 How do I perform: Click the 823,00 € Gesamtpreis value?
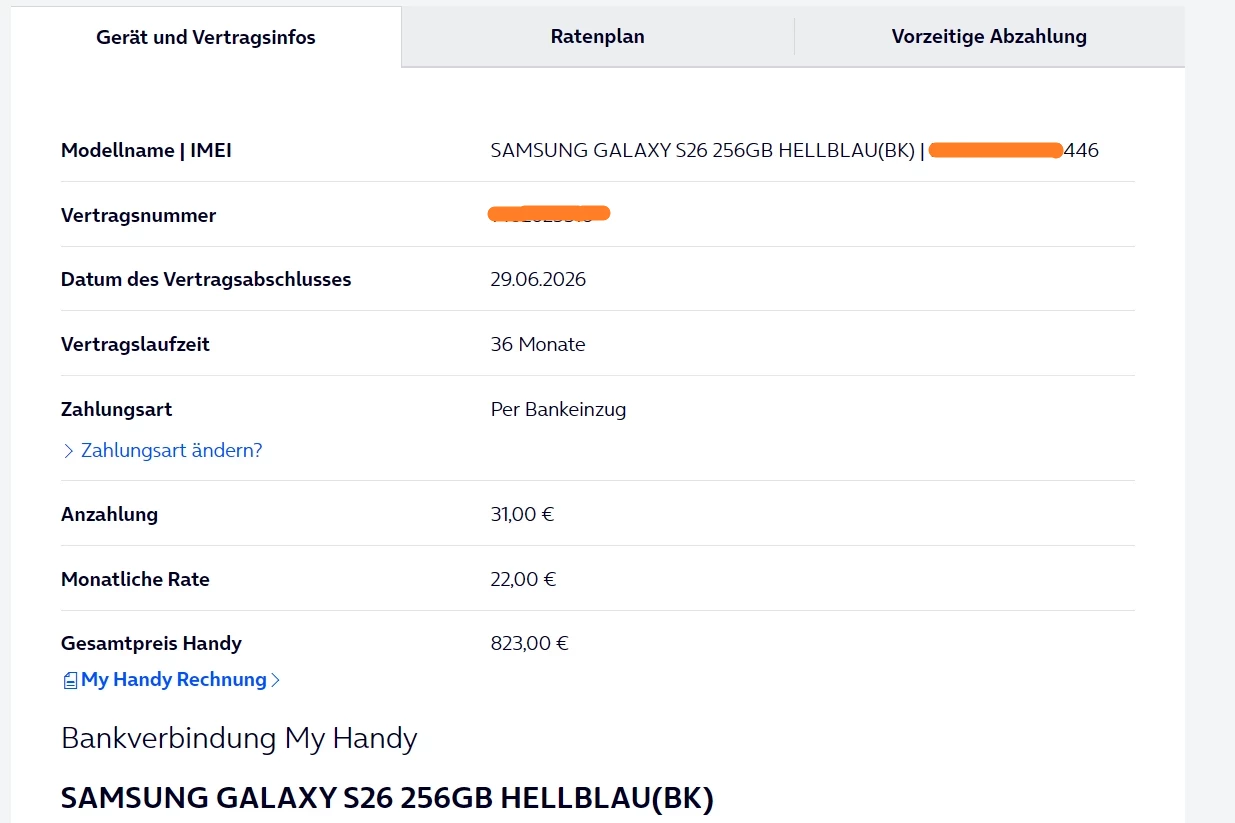(529, 644)
